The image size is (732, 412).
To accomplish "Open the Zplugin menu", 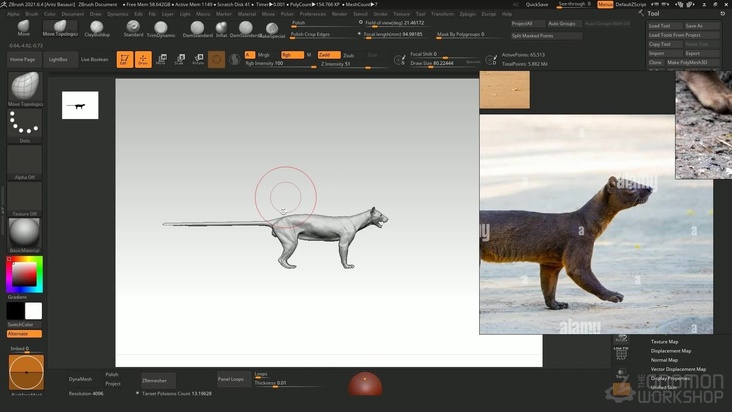I will click(466, 14).
